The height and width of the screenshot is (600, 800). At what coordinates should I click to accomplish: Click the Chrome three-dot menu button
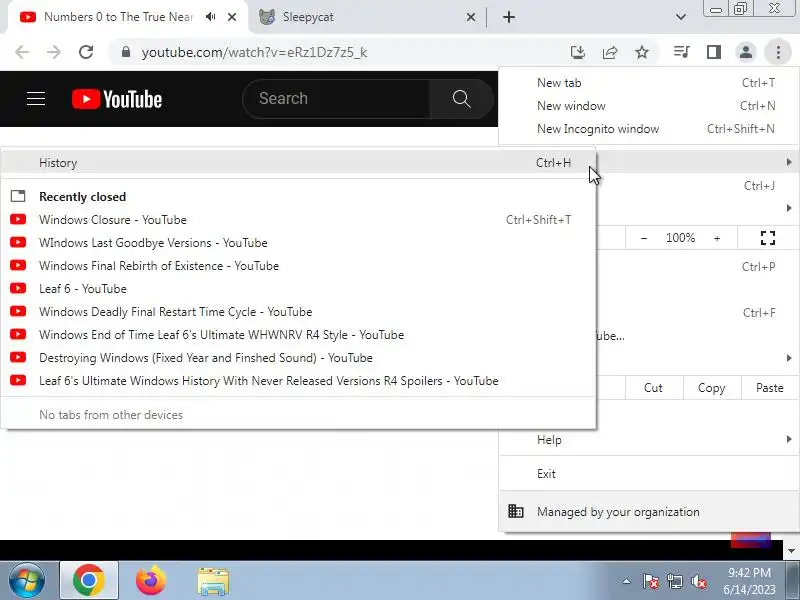(778, 52)
